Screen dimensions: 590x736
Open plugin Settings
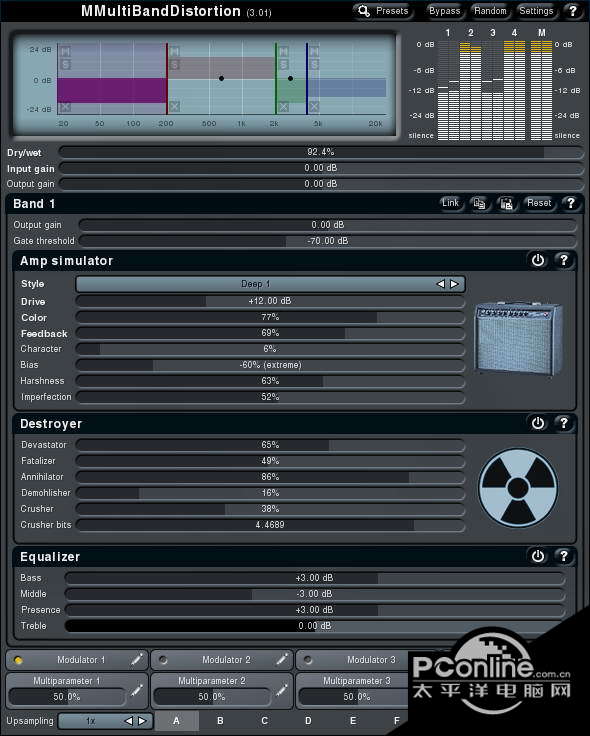coord(536,11)
